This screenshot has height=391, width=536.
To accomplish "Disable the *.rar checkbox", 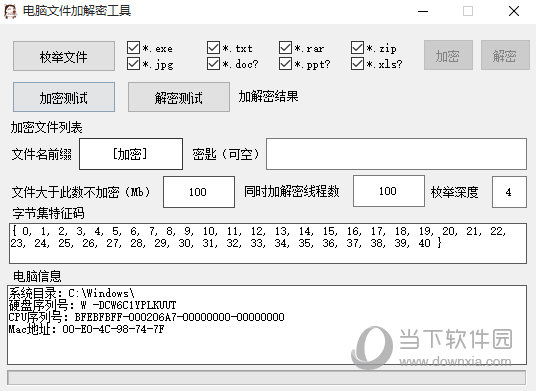I will coord(285,48).
